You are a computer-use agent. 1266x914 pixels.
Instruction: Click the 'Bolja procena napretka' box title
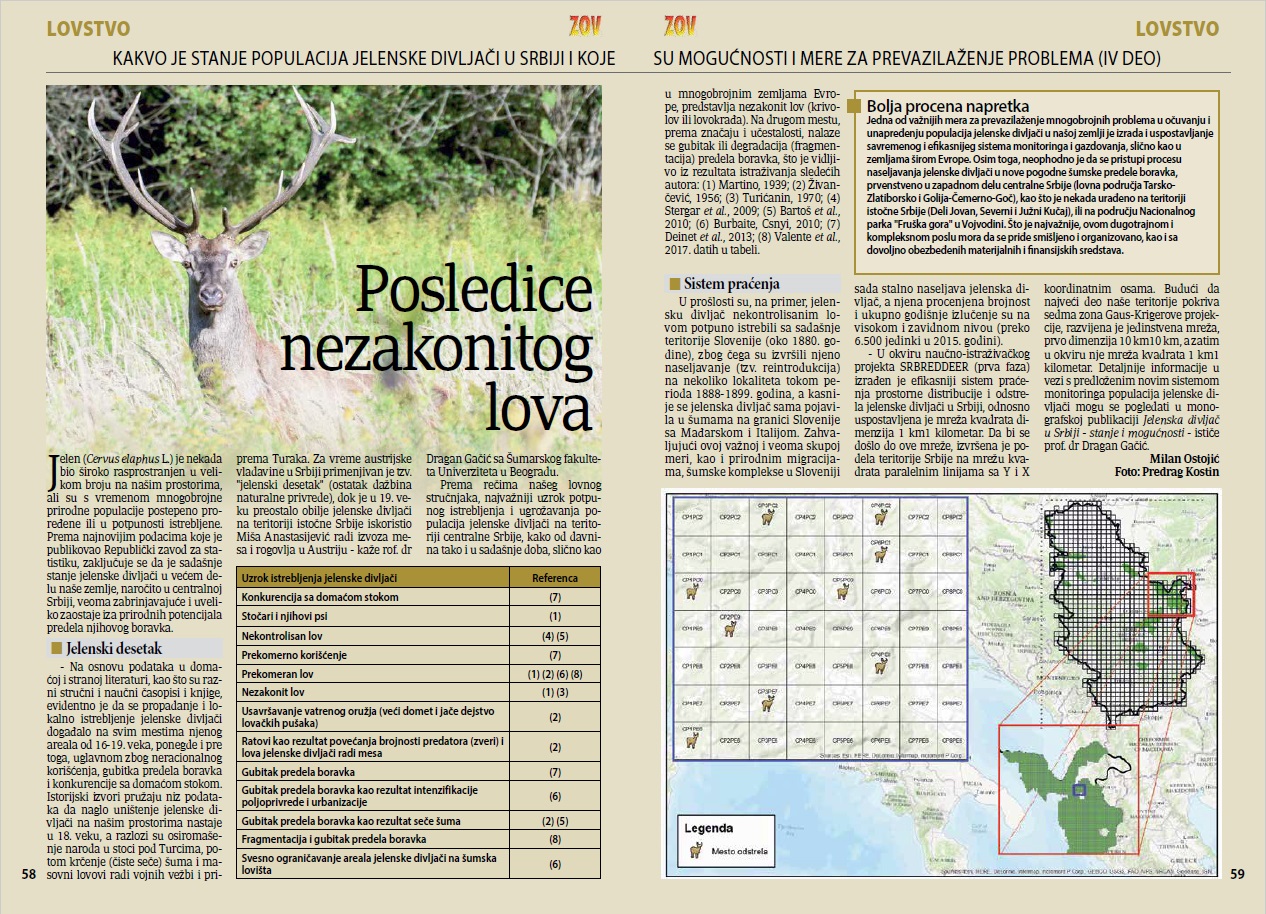[x=948, y=105]
